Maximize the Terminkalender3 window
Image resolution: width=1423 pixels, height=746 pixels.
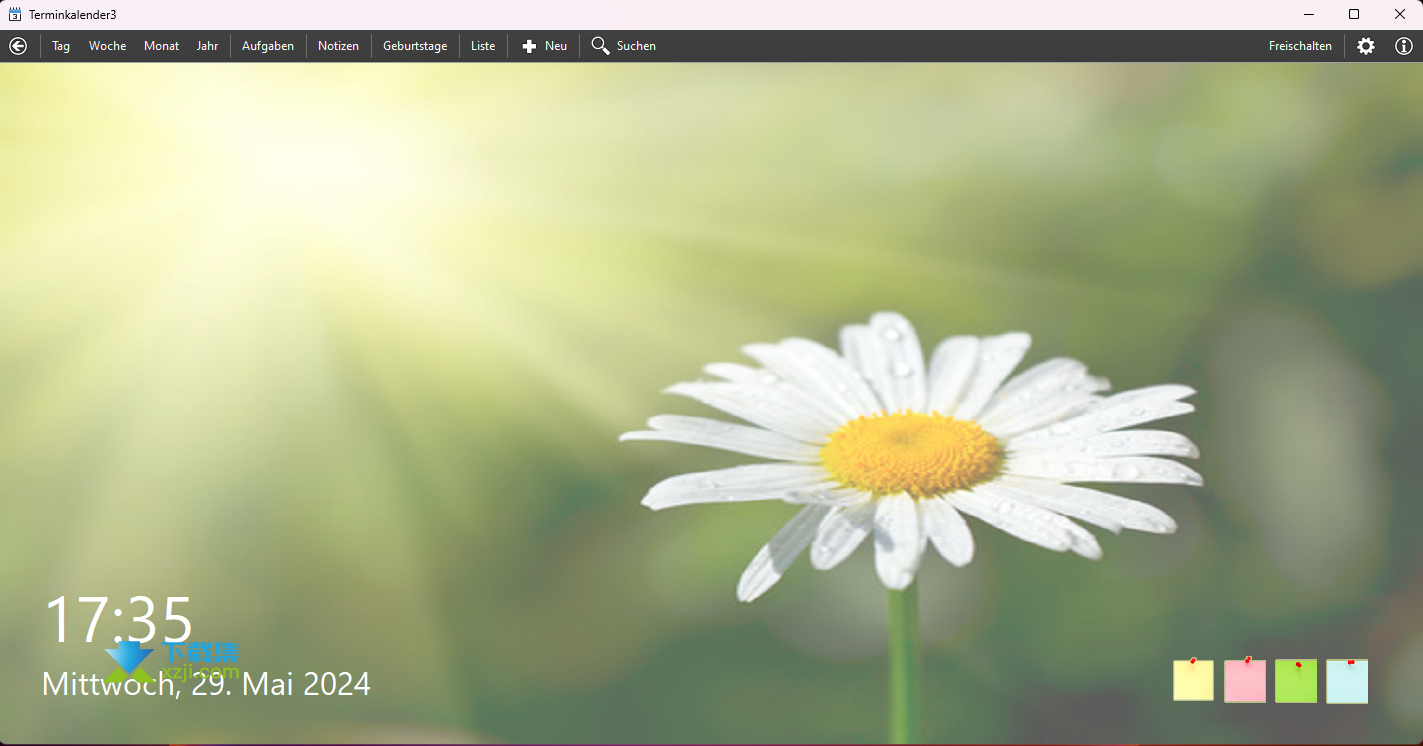[x=1354, y=14]
